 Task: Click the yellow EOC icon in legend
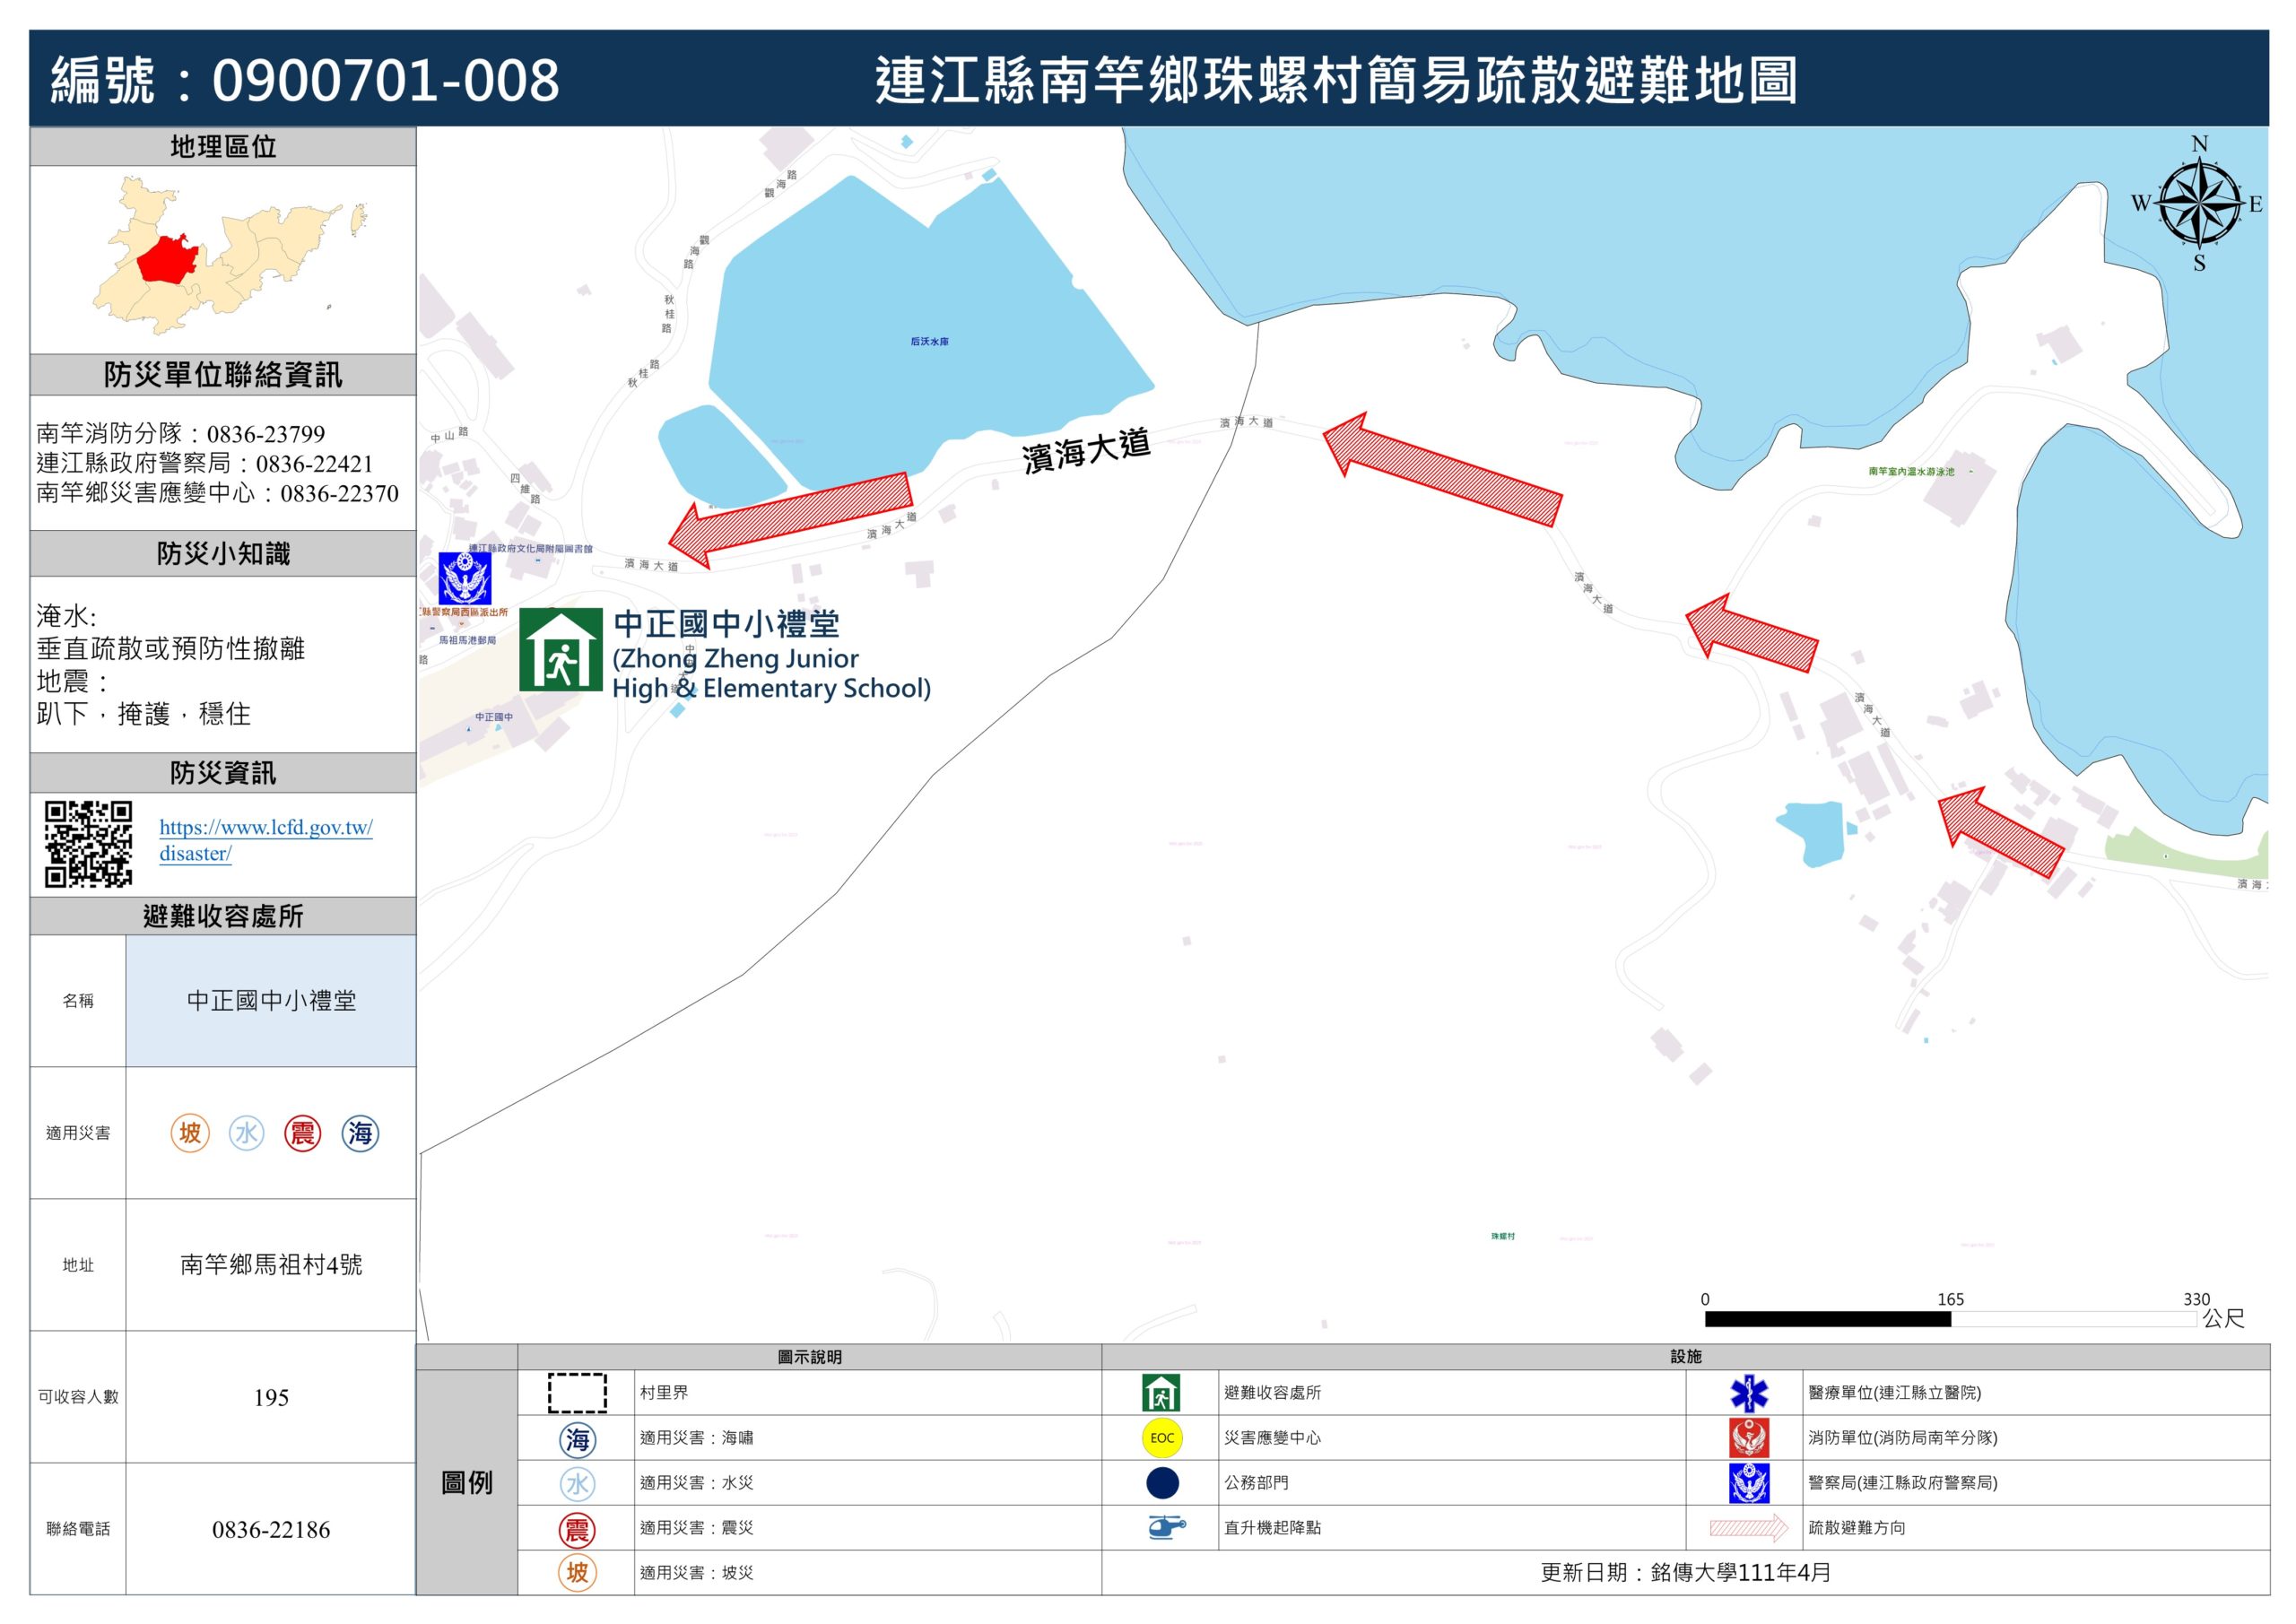1161,1438
